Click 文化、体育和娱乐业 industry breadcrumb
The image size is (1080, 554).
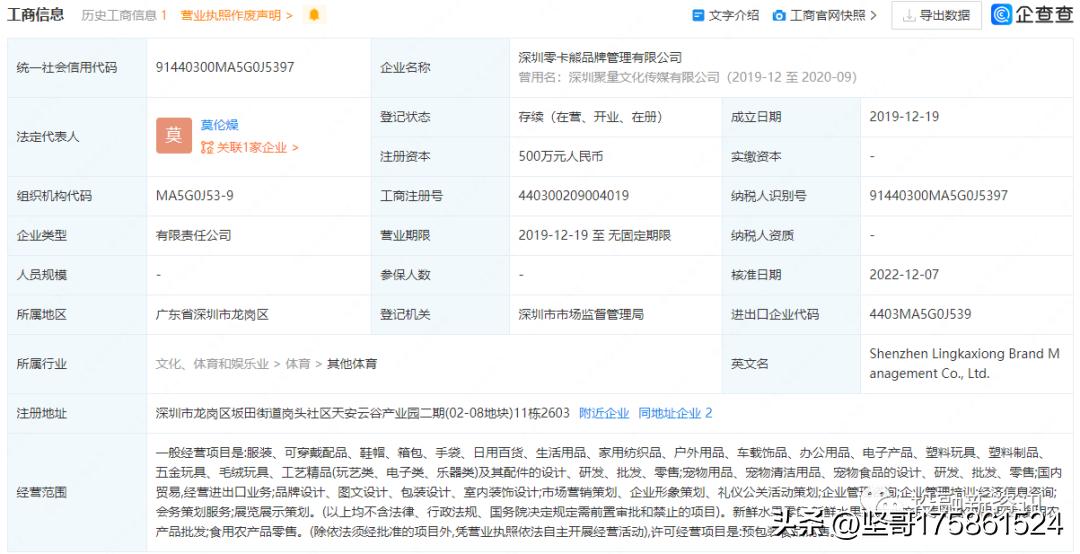pos(212,364)
